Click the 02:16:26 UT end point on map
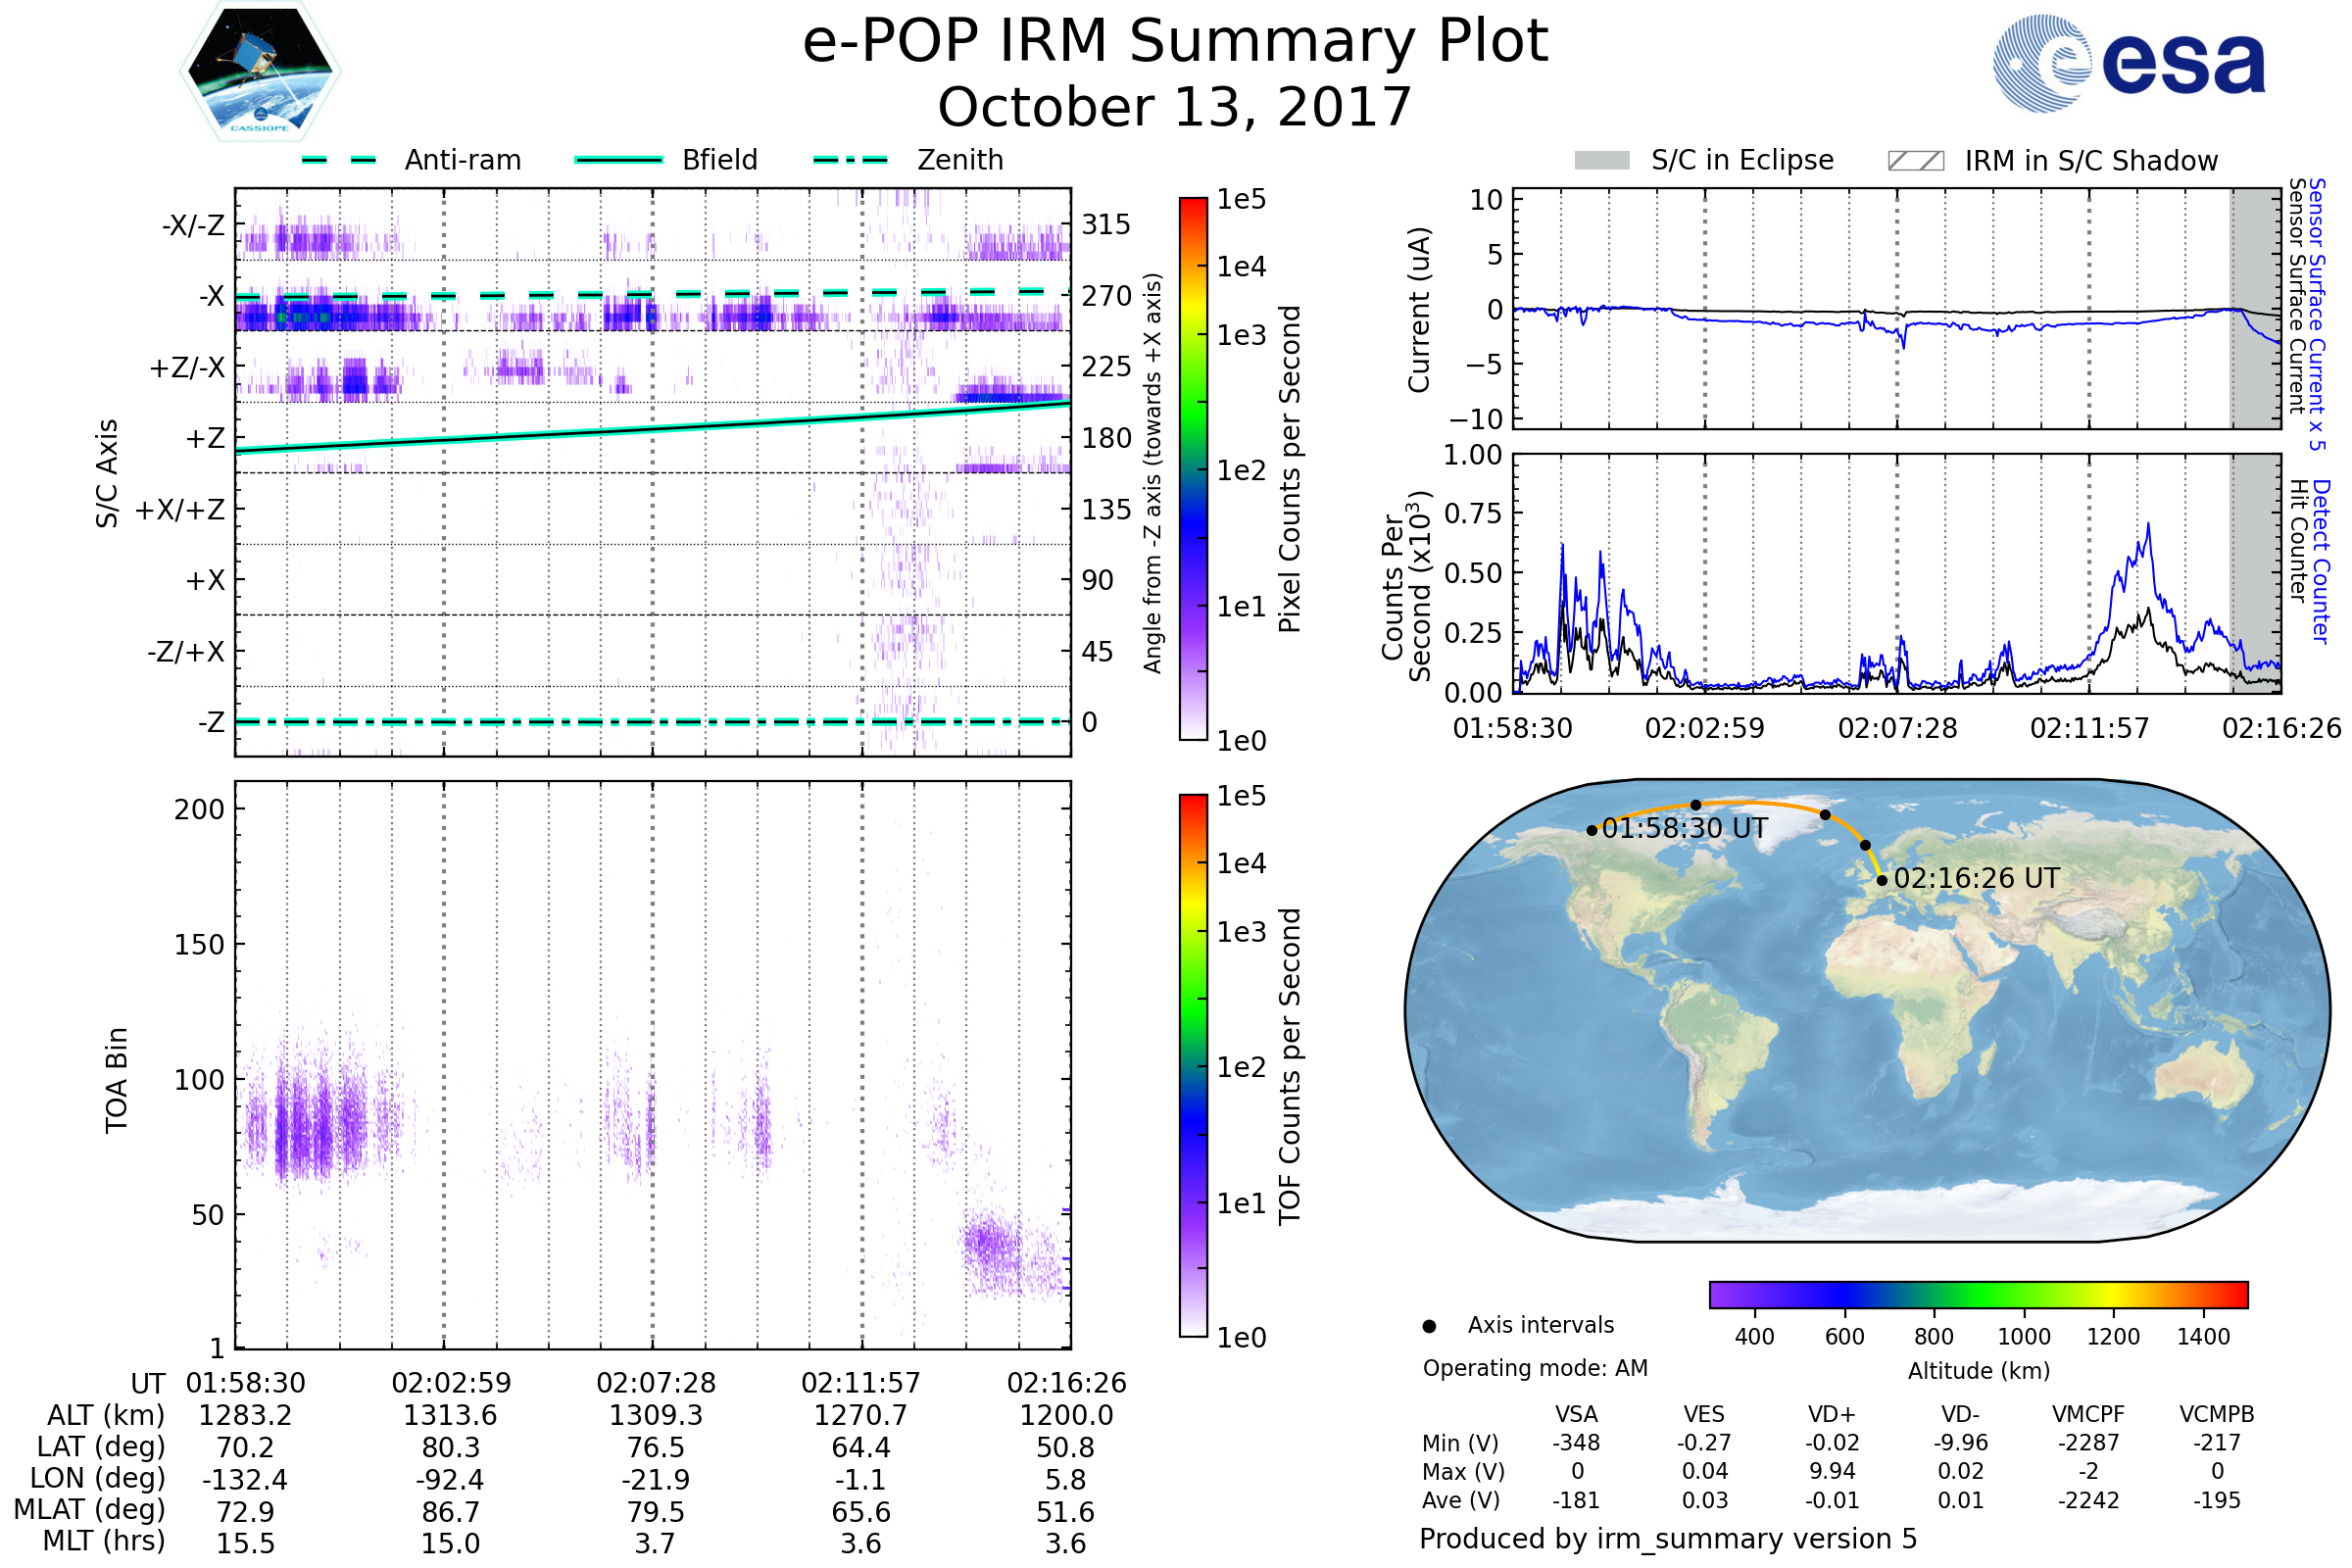The width and height of the screenshot is (2352, 1568). [1882, 880]
